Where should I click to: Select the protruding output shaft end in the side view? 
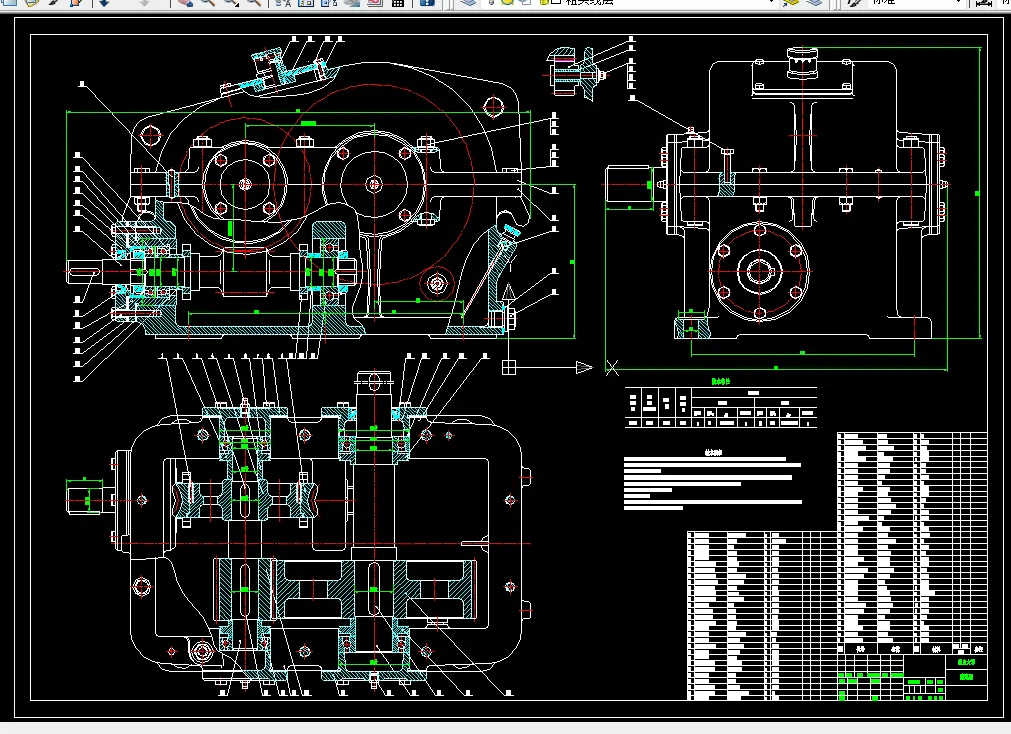tap(629, 184)
